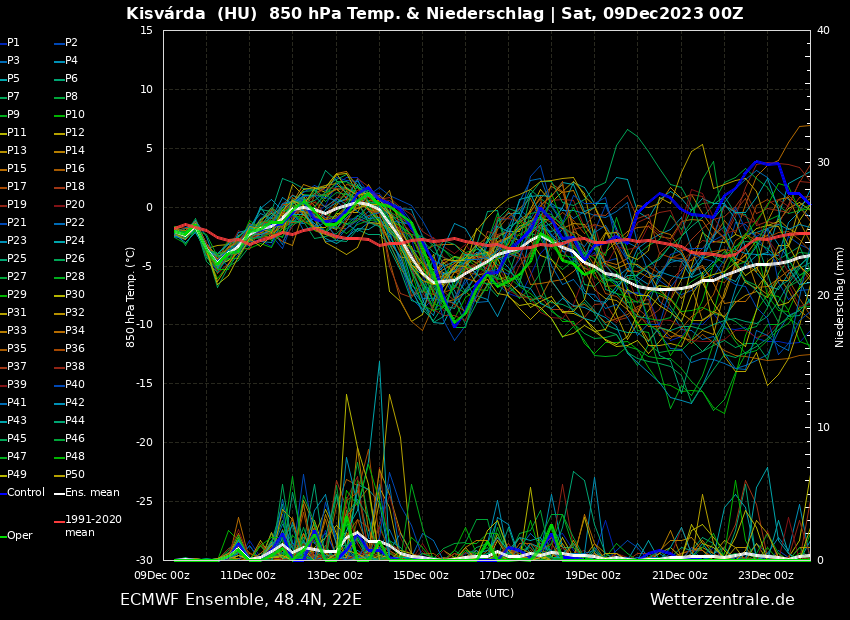Click the 23Dec 00z date tick label
The width and height of the screenshot is (850, 620).
click(x=766, y=575)
